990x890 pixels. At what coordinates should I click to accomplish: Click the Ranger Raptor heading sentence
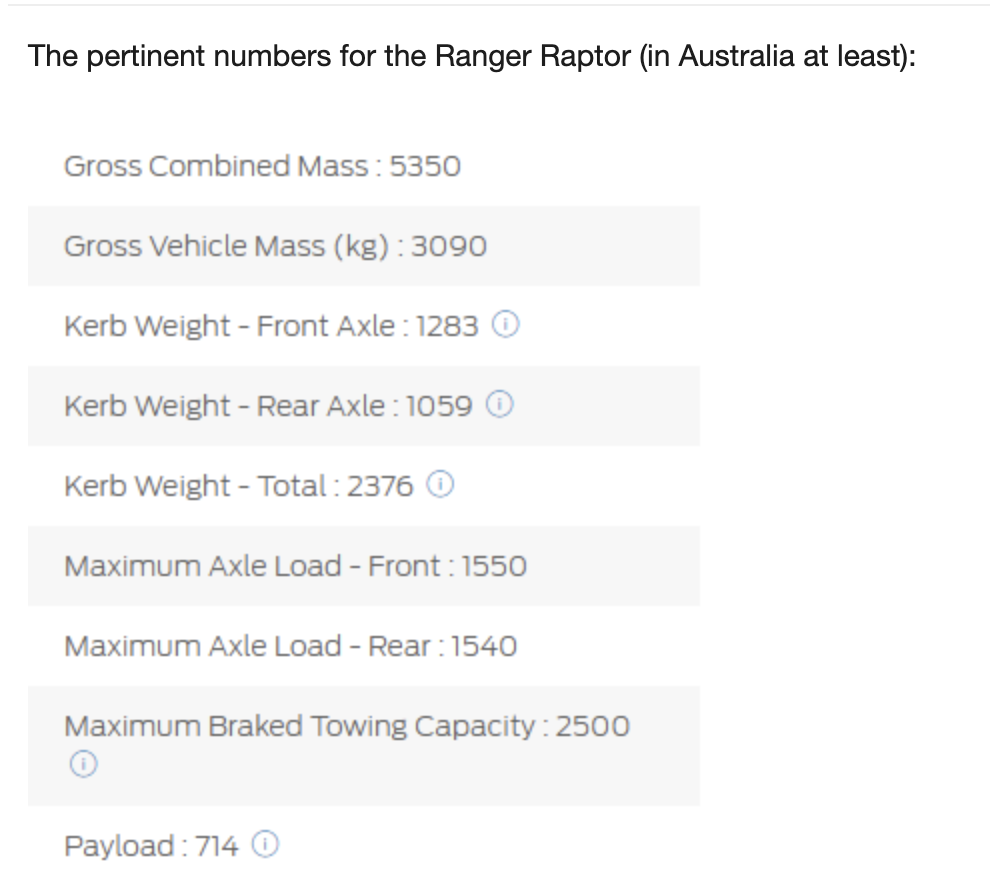472,56
